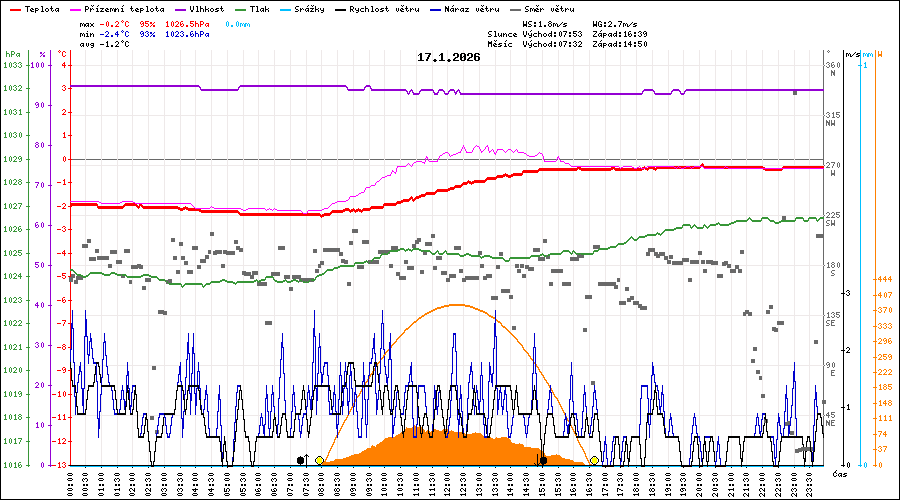Click the black moonset marker near 15:00

coord(543,460)
